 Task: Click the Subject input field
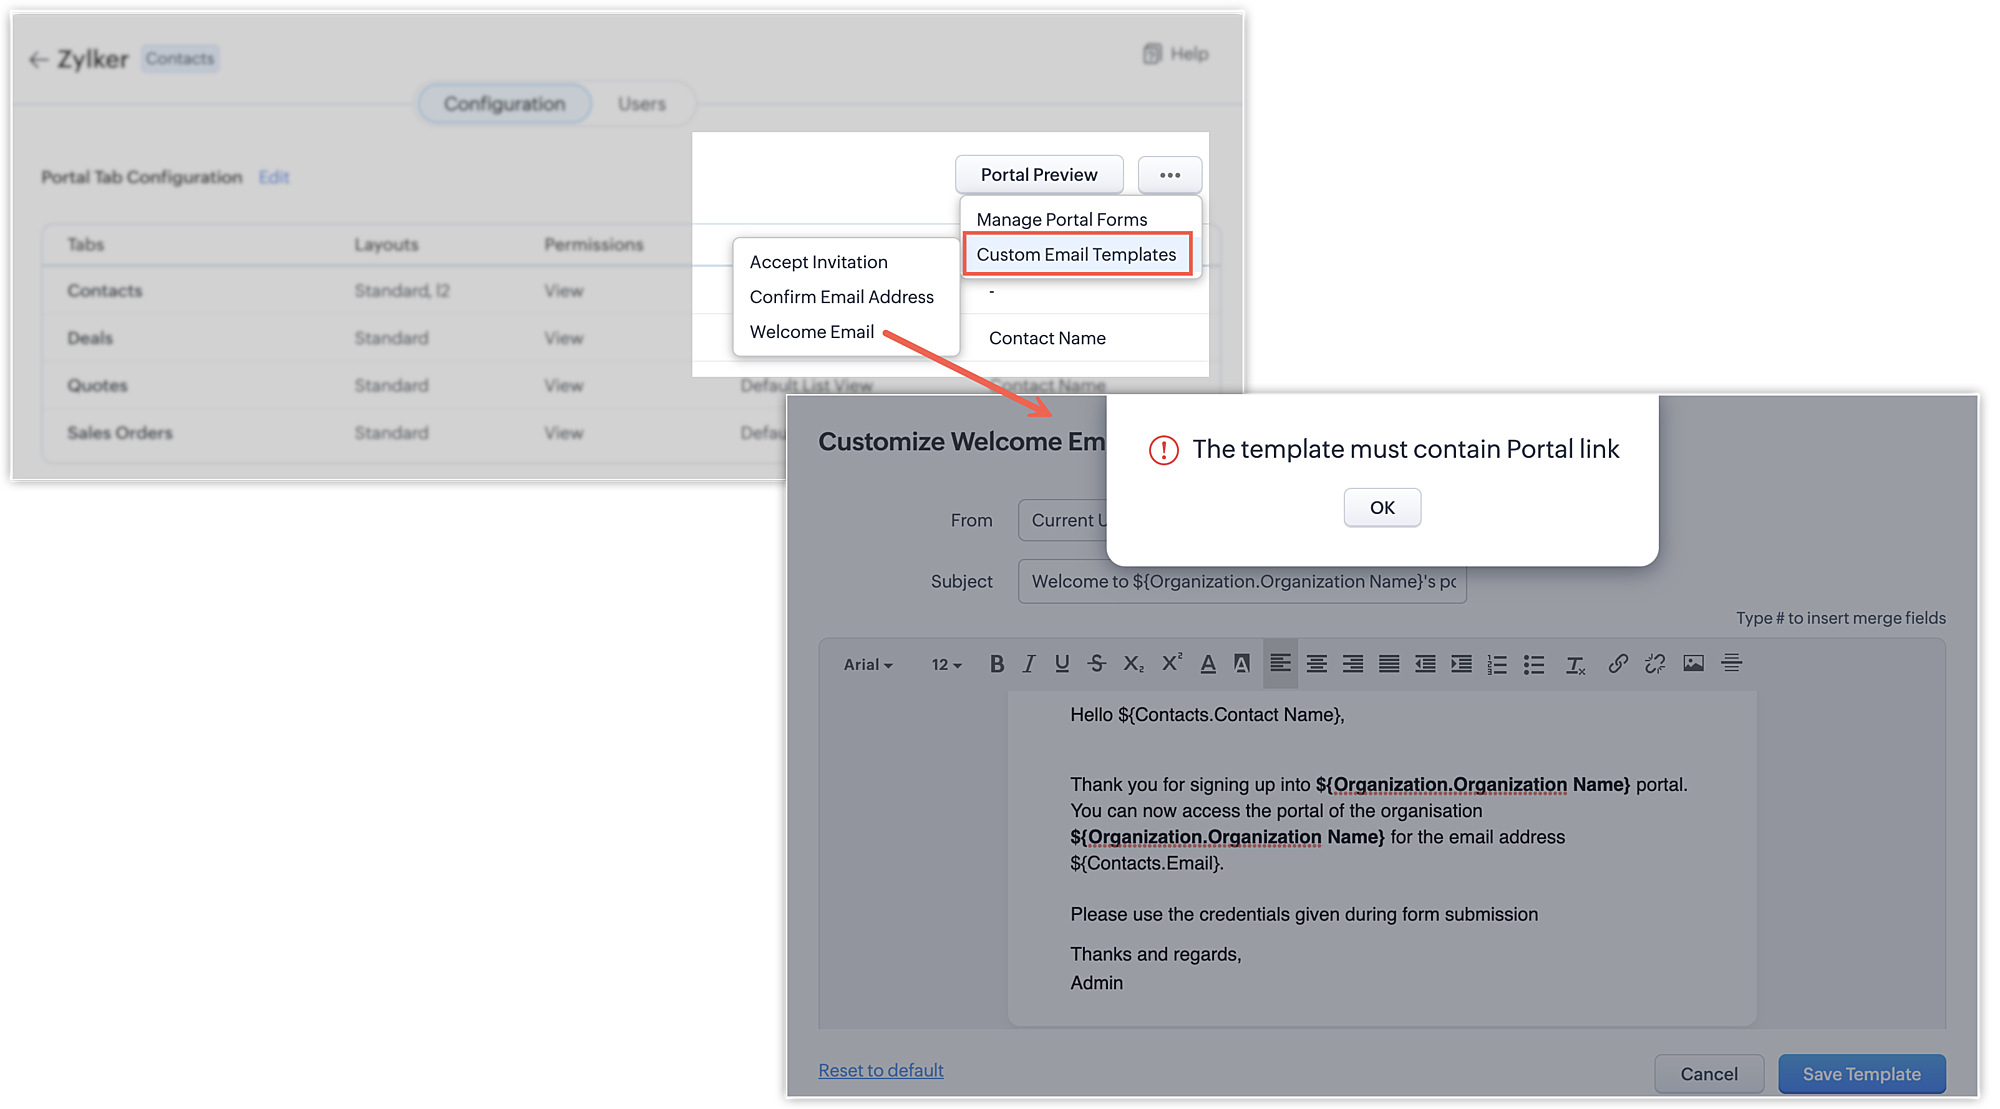tap(1242, 581)
